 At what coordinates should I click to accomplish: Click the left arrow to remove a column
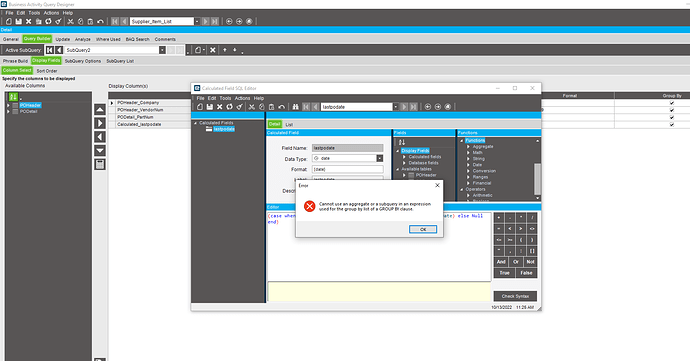tap(100, 137)
